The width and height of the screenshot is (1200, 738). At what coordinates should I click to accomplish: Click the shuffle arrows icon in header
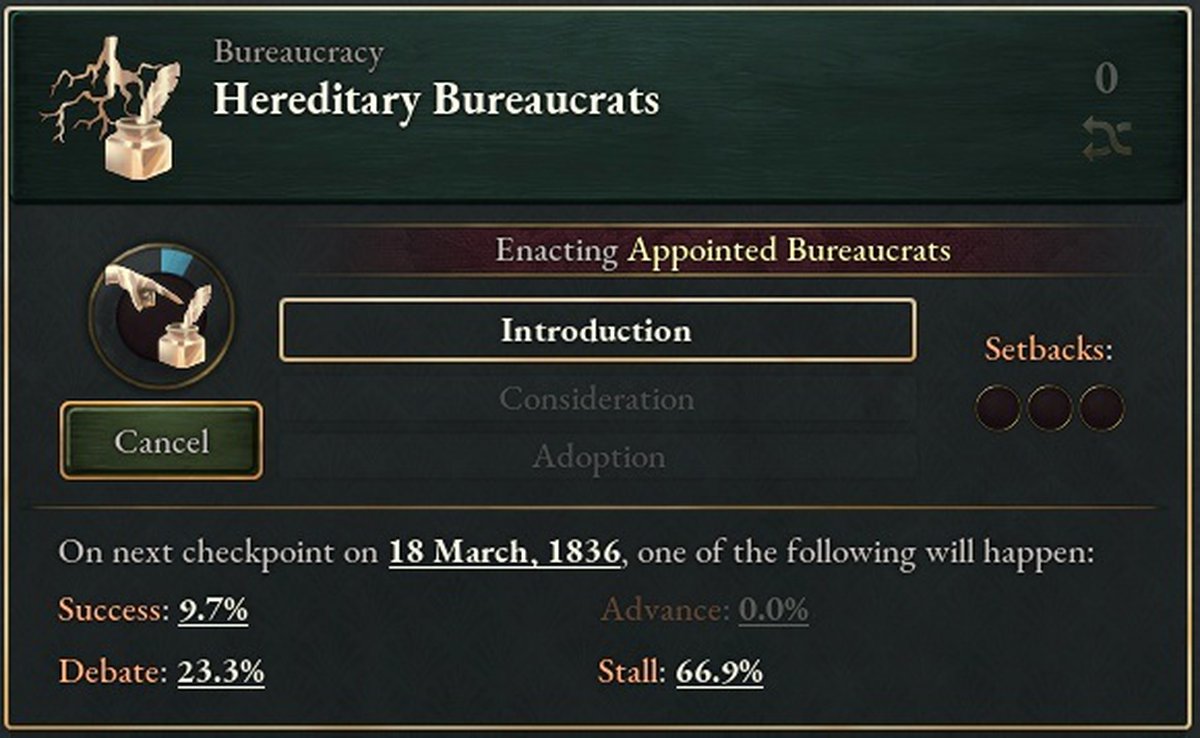(x=1107, y=138)
